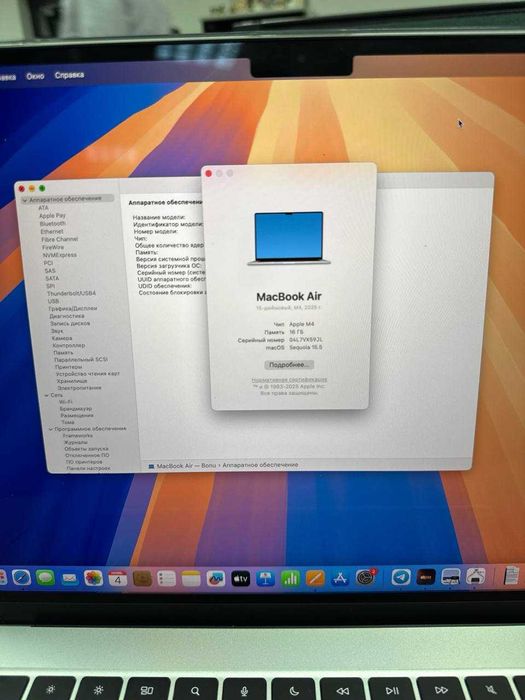Open the orange Pages app

(315, 578)
